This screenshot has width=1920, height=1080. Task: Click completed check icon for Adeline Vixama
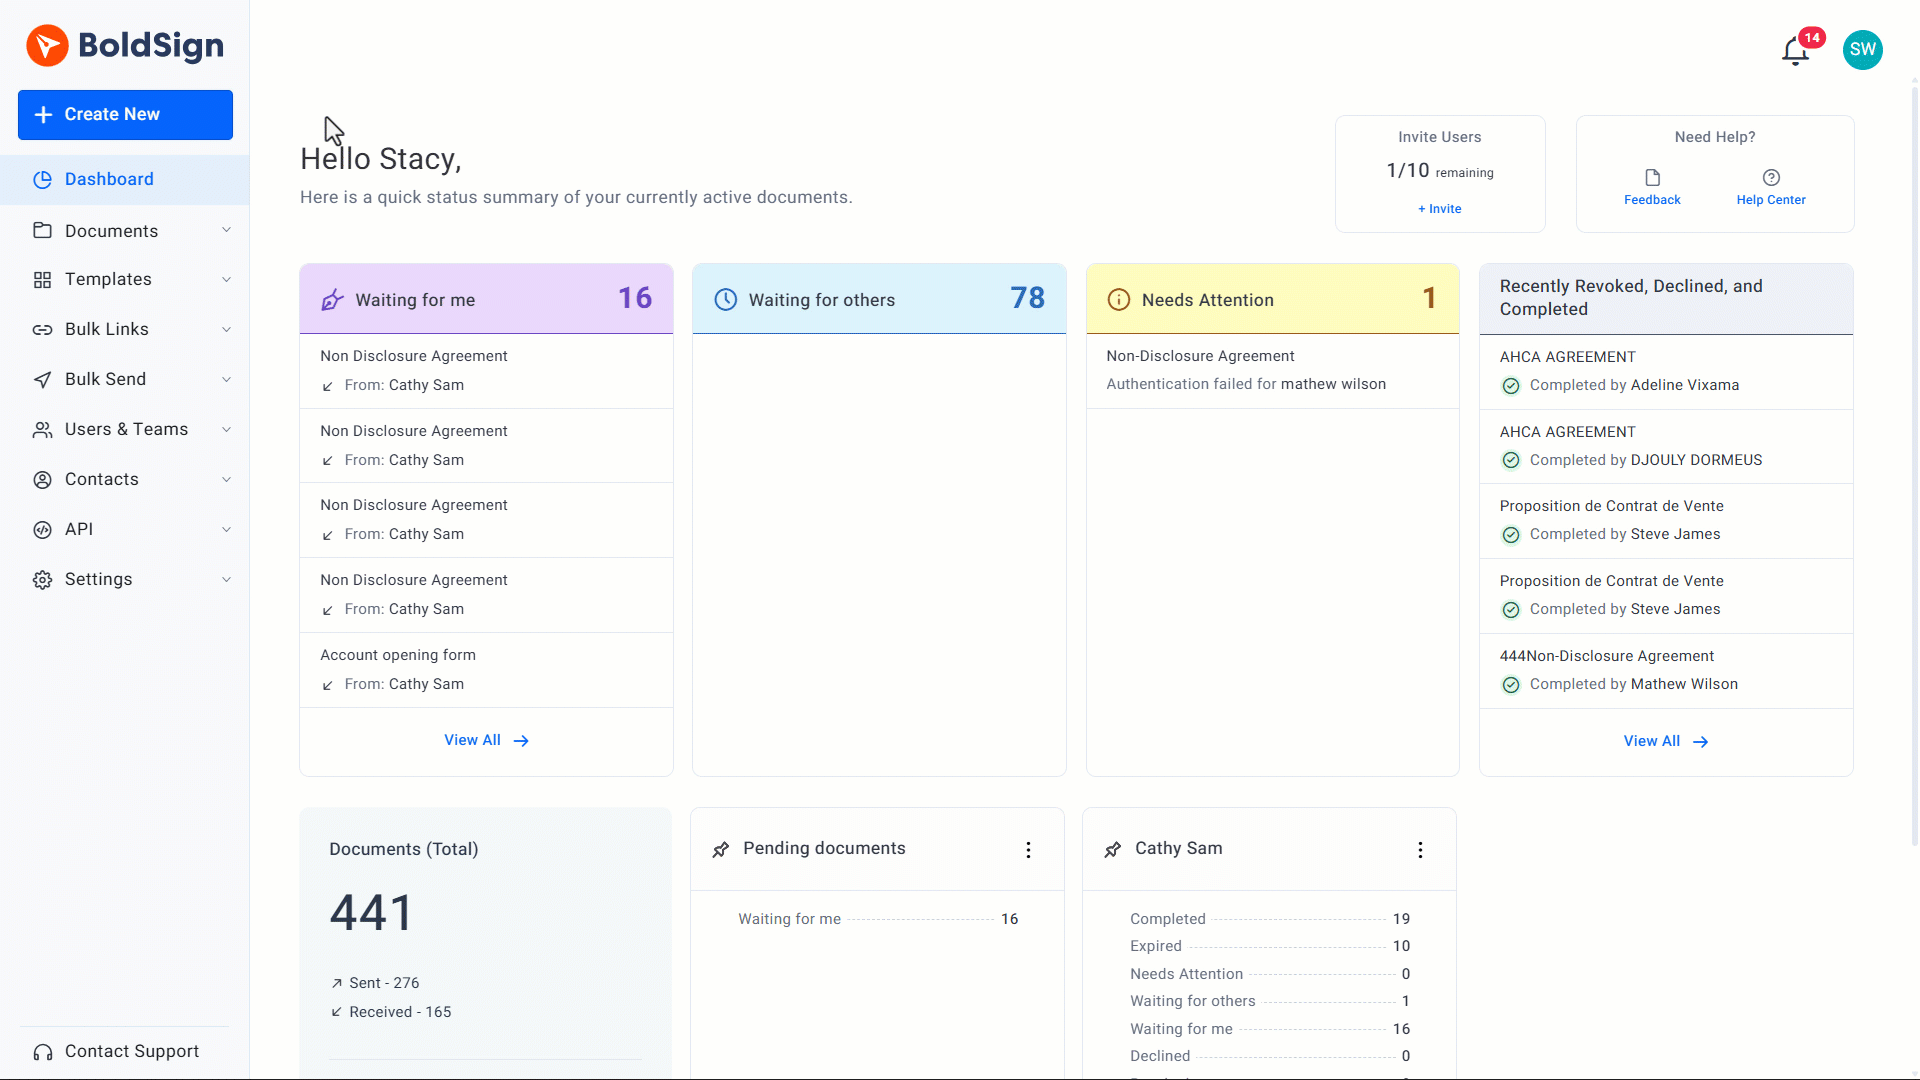(x=1511, y=386)
